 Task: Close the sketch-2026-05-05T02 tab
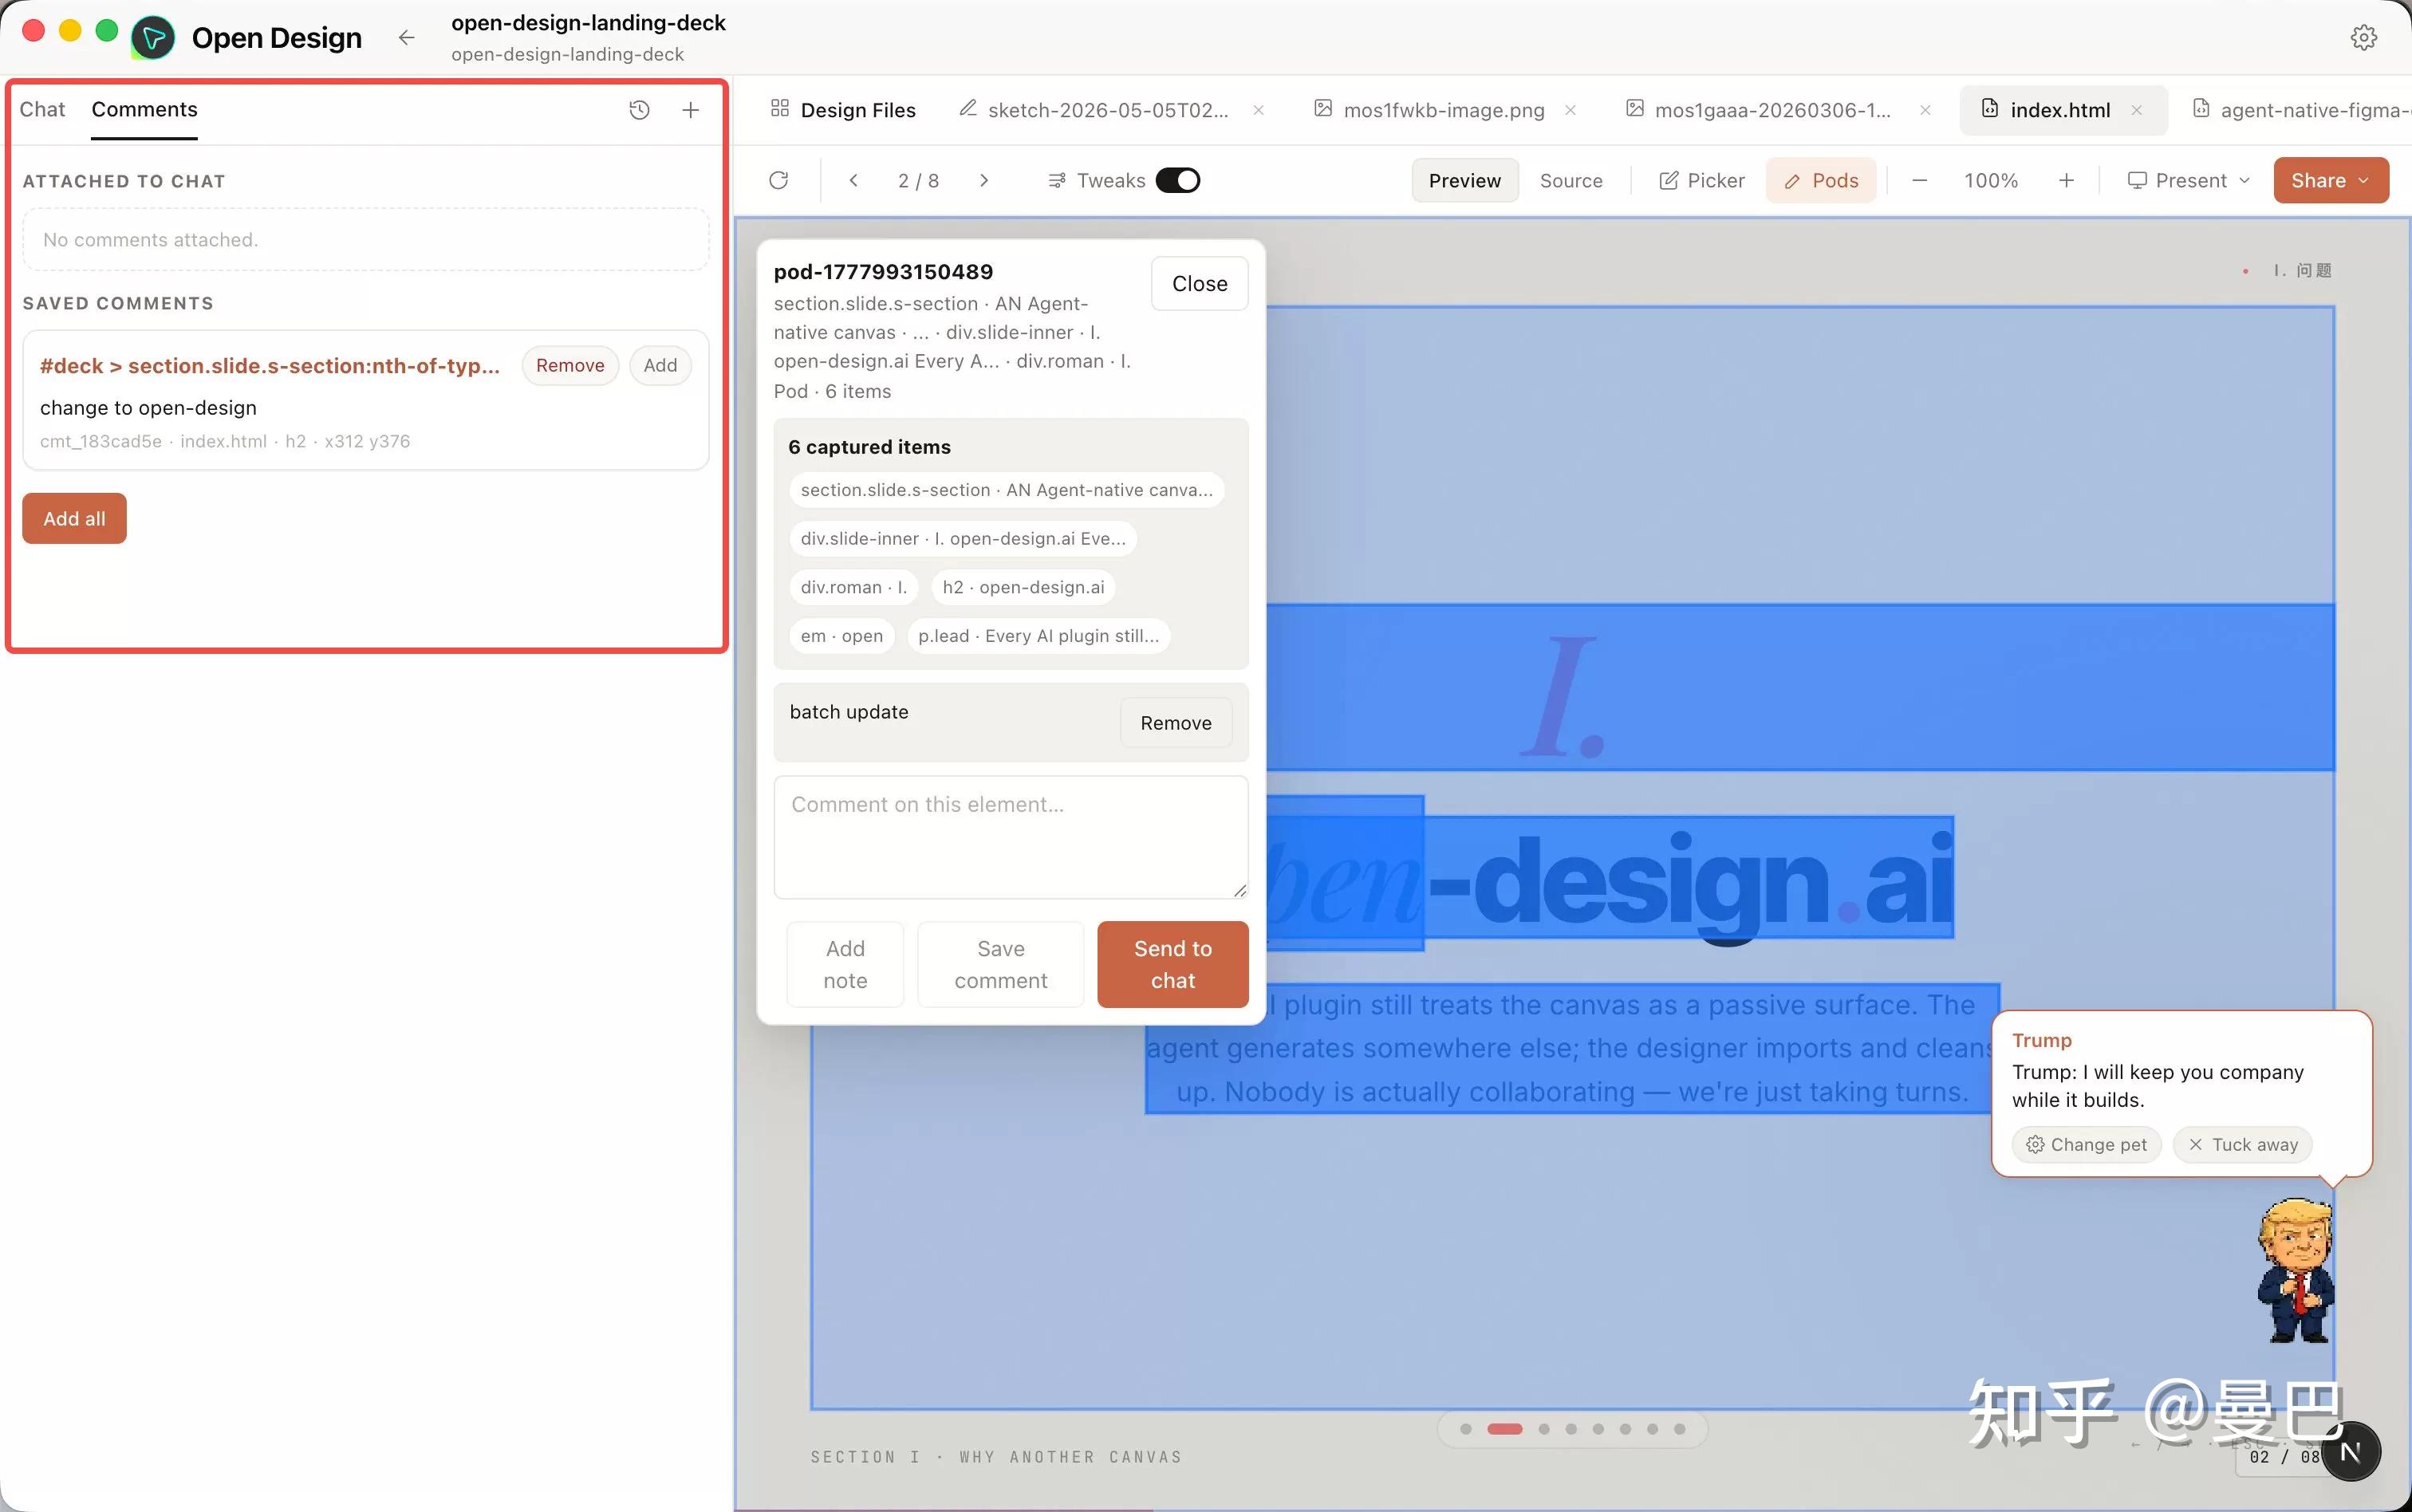pos(1258,110)
